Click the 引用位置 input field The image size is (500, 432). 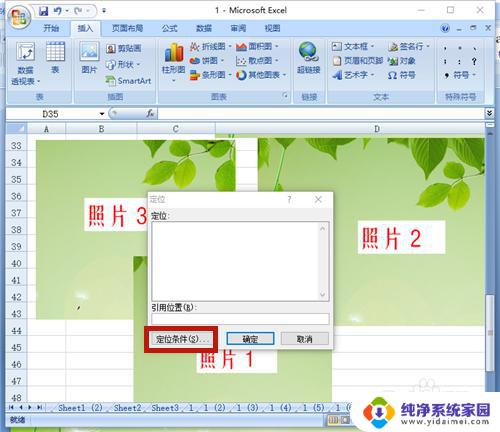click(240, 319)
